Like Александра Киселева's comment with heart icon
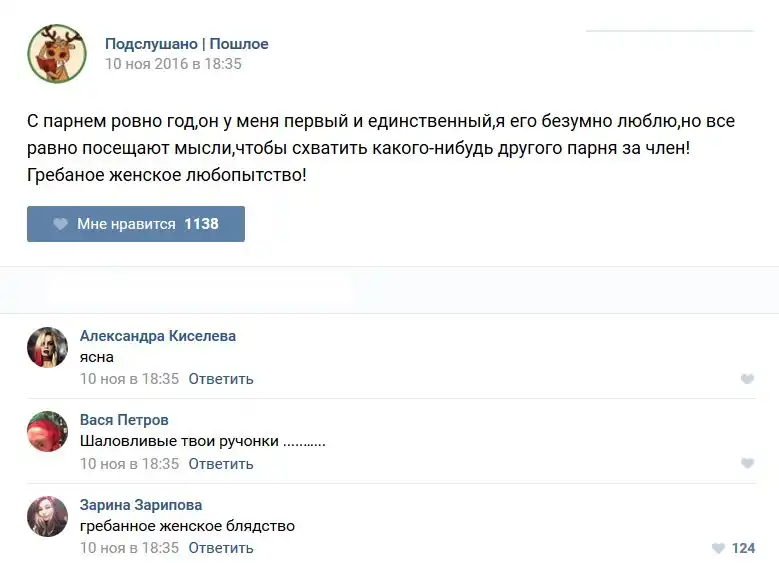 [747, 379]
